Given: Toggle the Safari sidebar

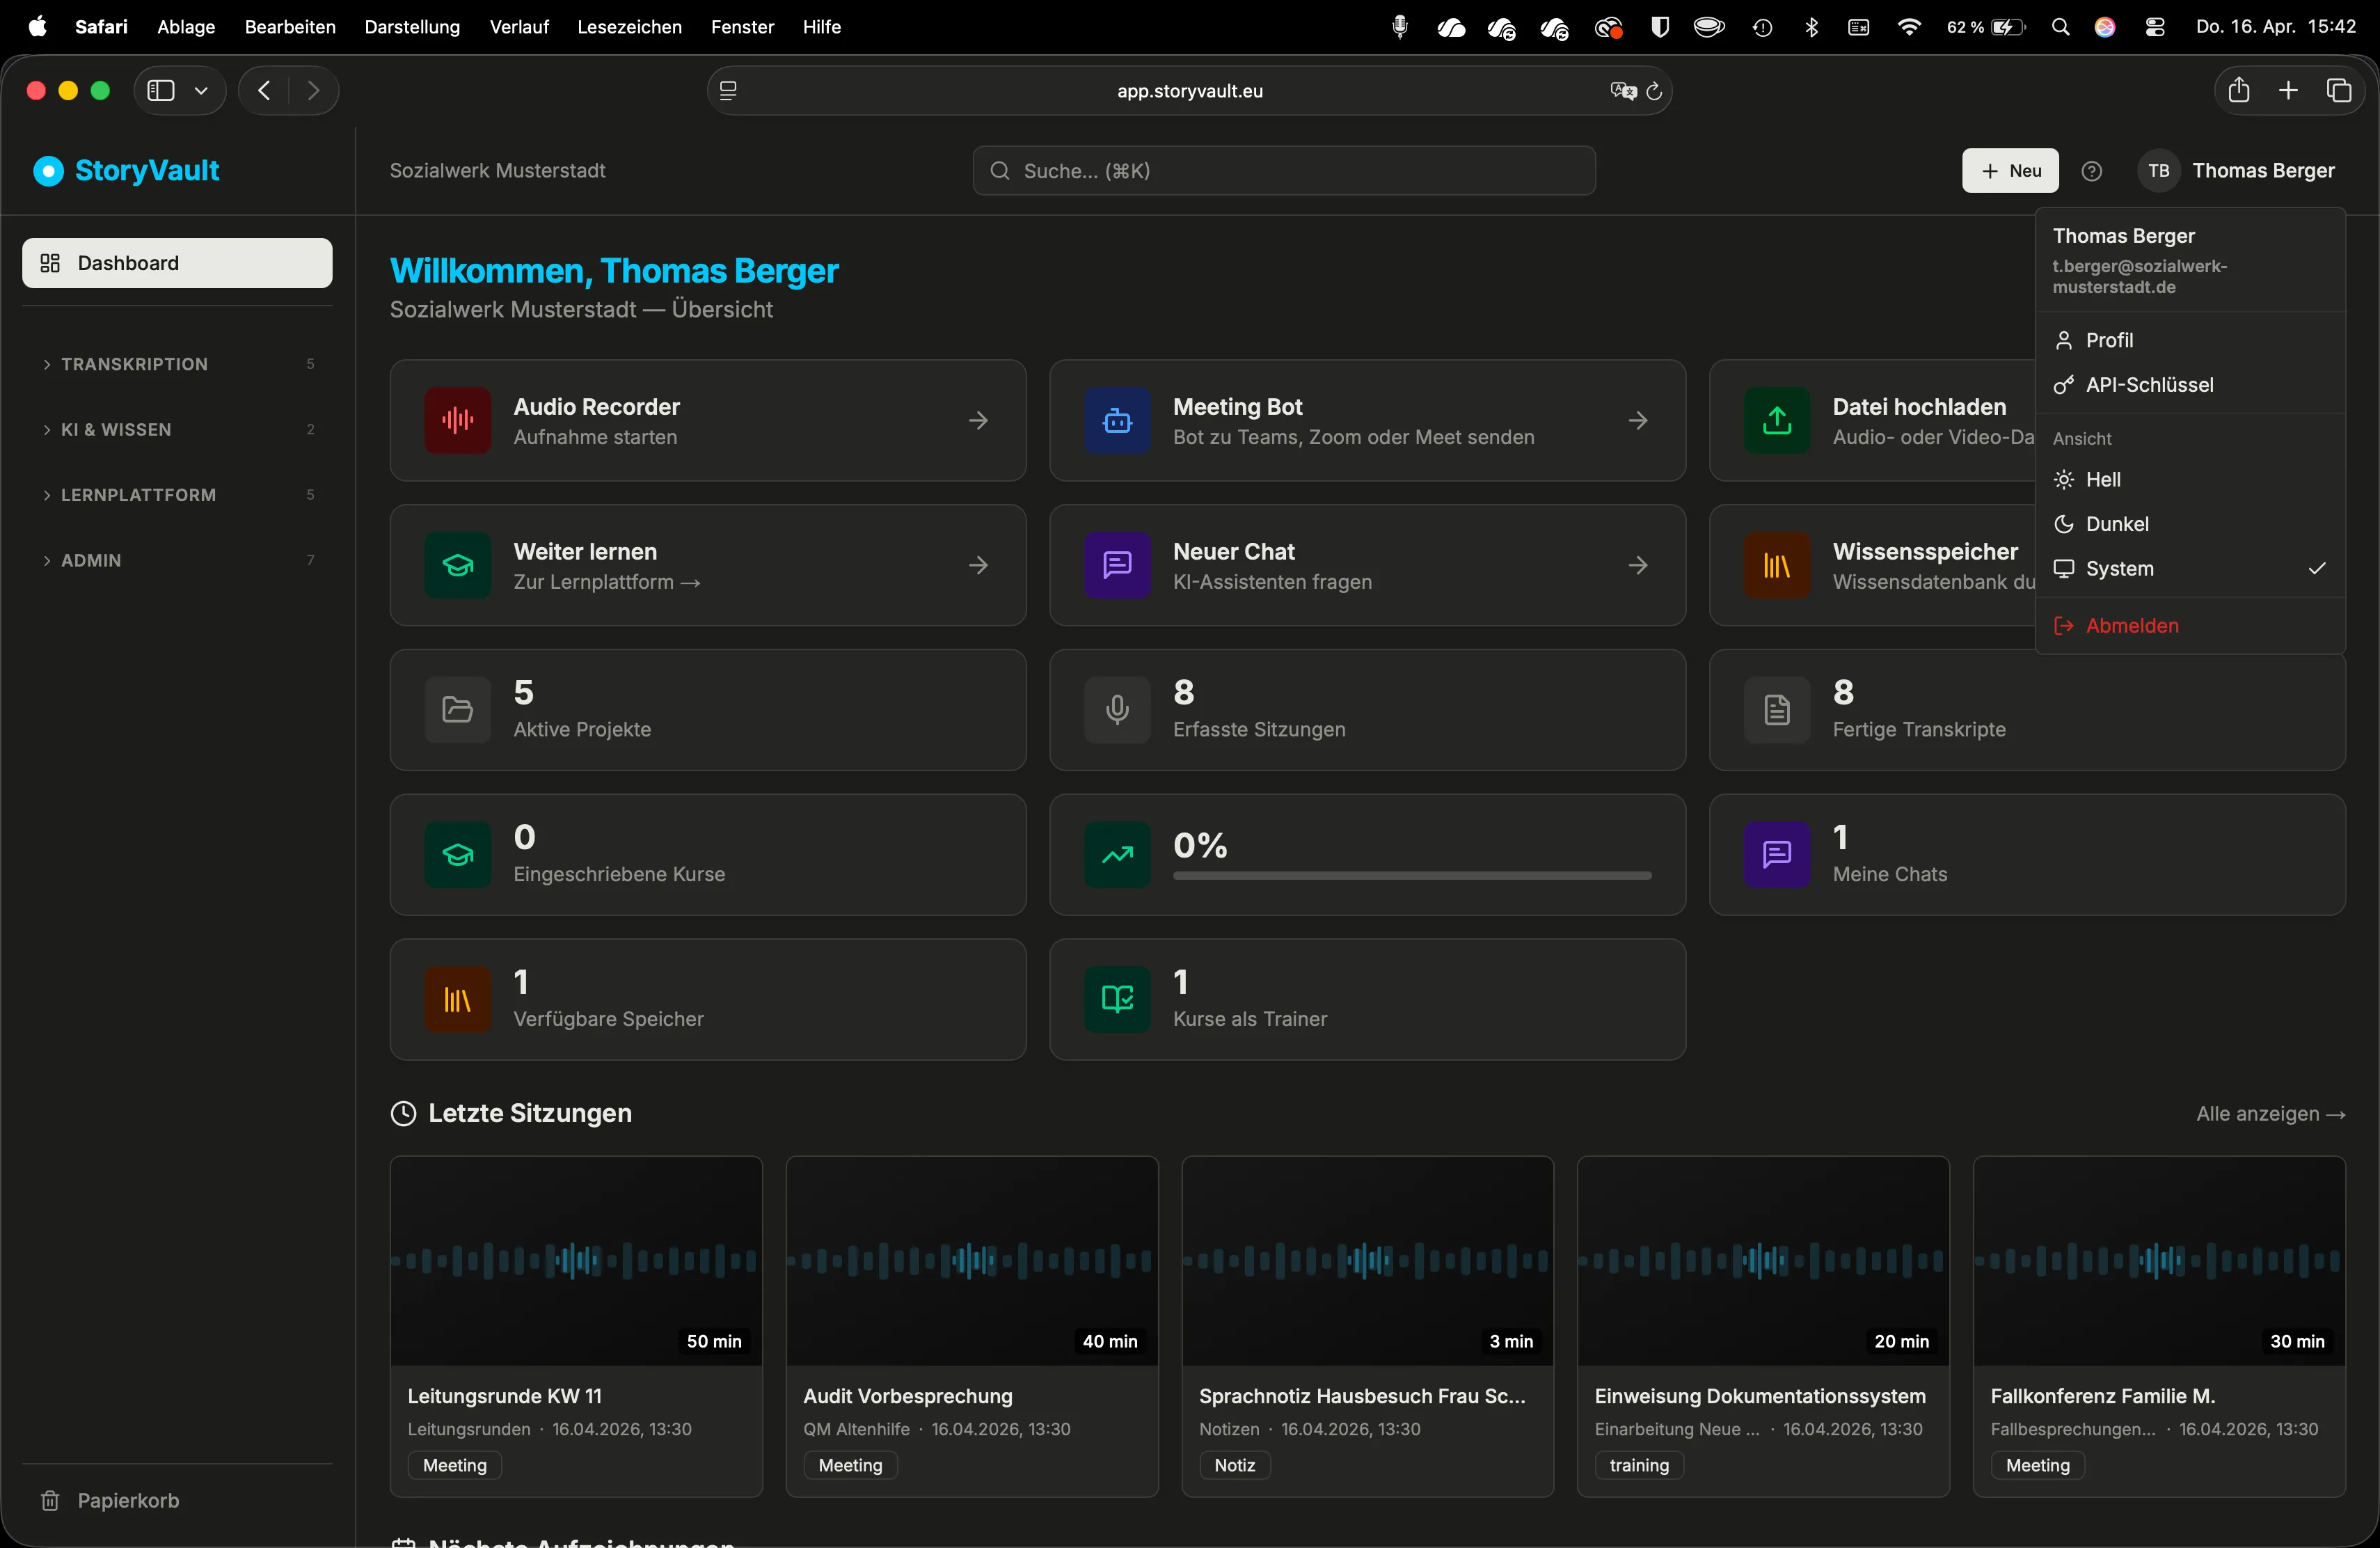Looking at the screenshot, I should (161, 91).
